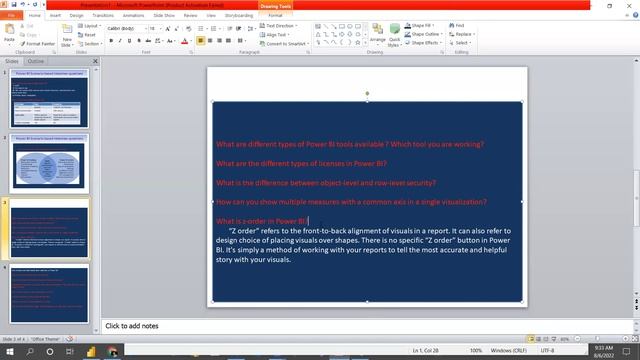Open the Font dialog launcher

[x=191, y=52]
